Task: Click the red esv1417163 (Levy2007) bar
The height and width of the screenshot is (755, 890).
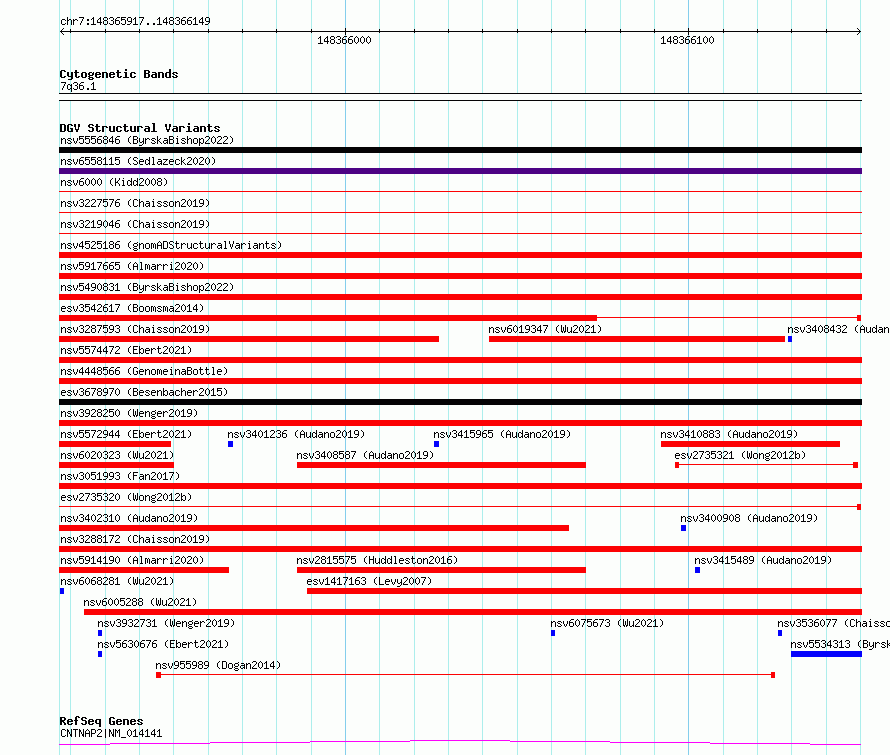Action: tap(583, 591)
